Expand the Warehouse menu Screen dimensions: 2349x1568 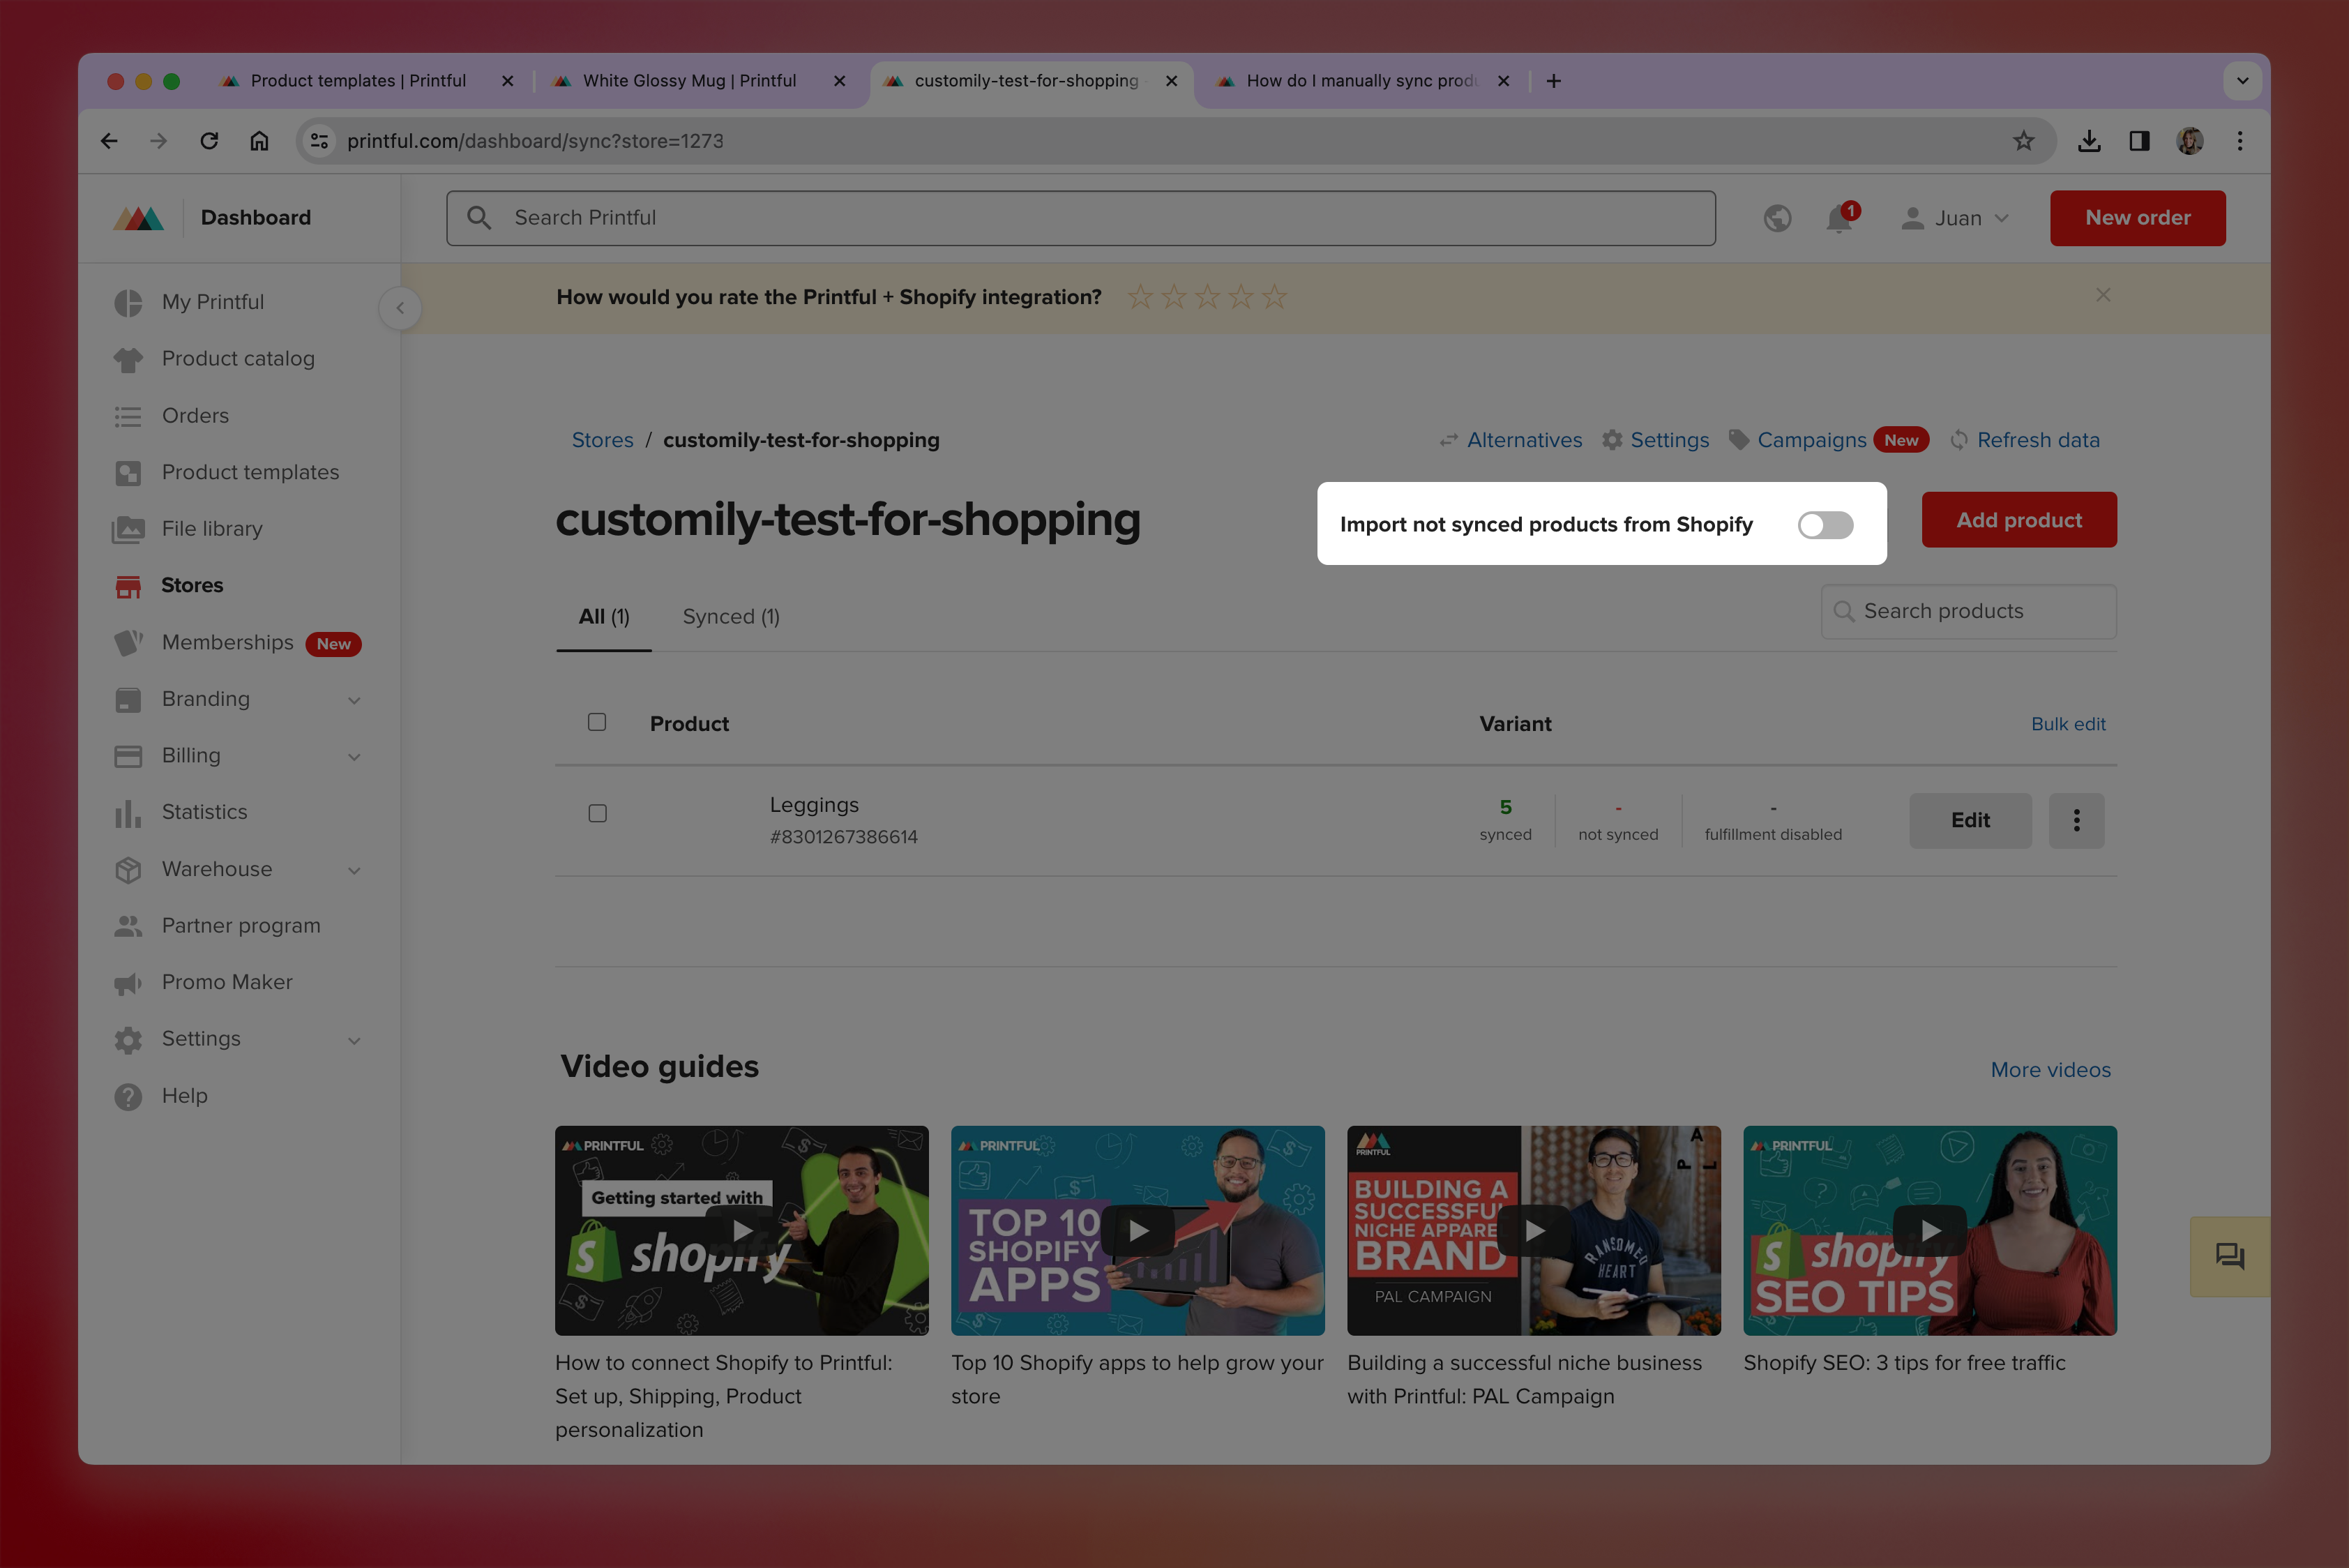354,870
